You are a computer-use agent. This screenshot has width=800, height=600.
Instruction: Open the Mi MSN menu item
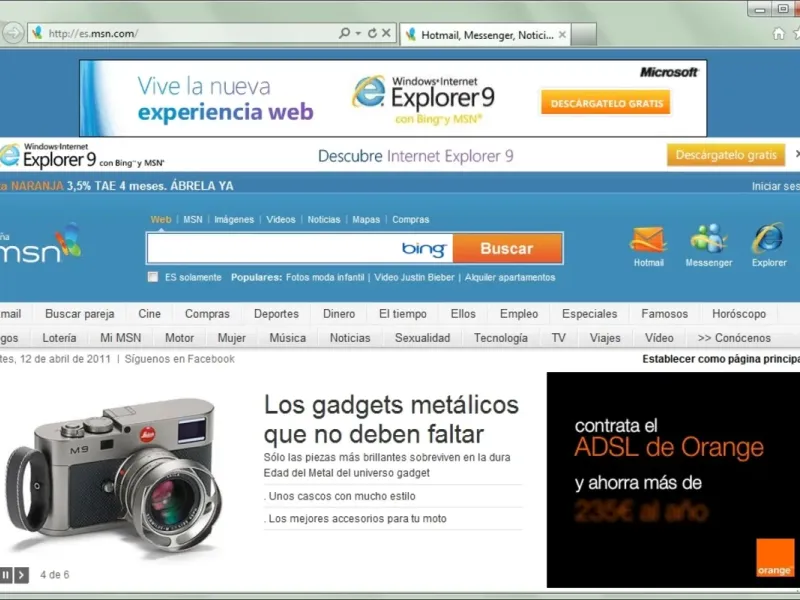tap(120, 338)
